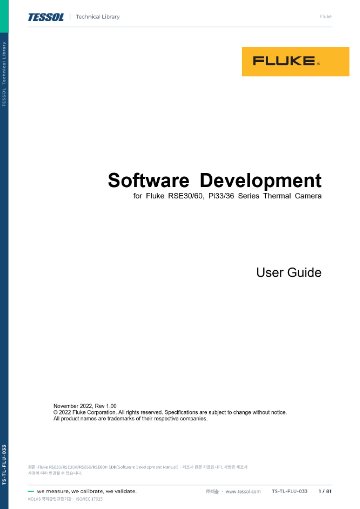Select the 'Technical Library' header text
This screenshot has height=509, width=360.
[x=98, y=17]
